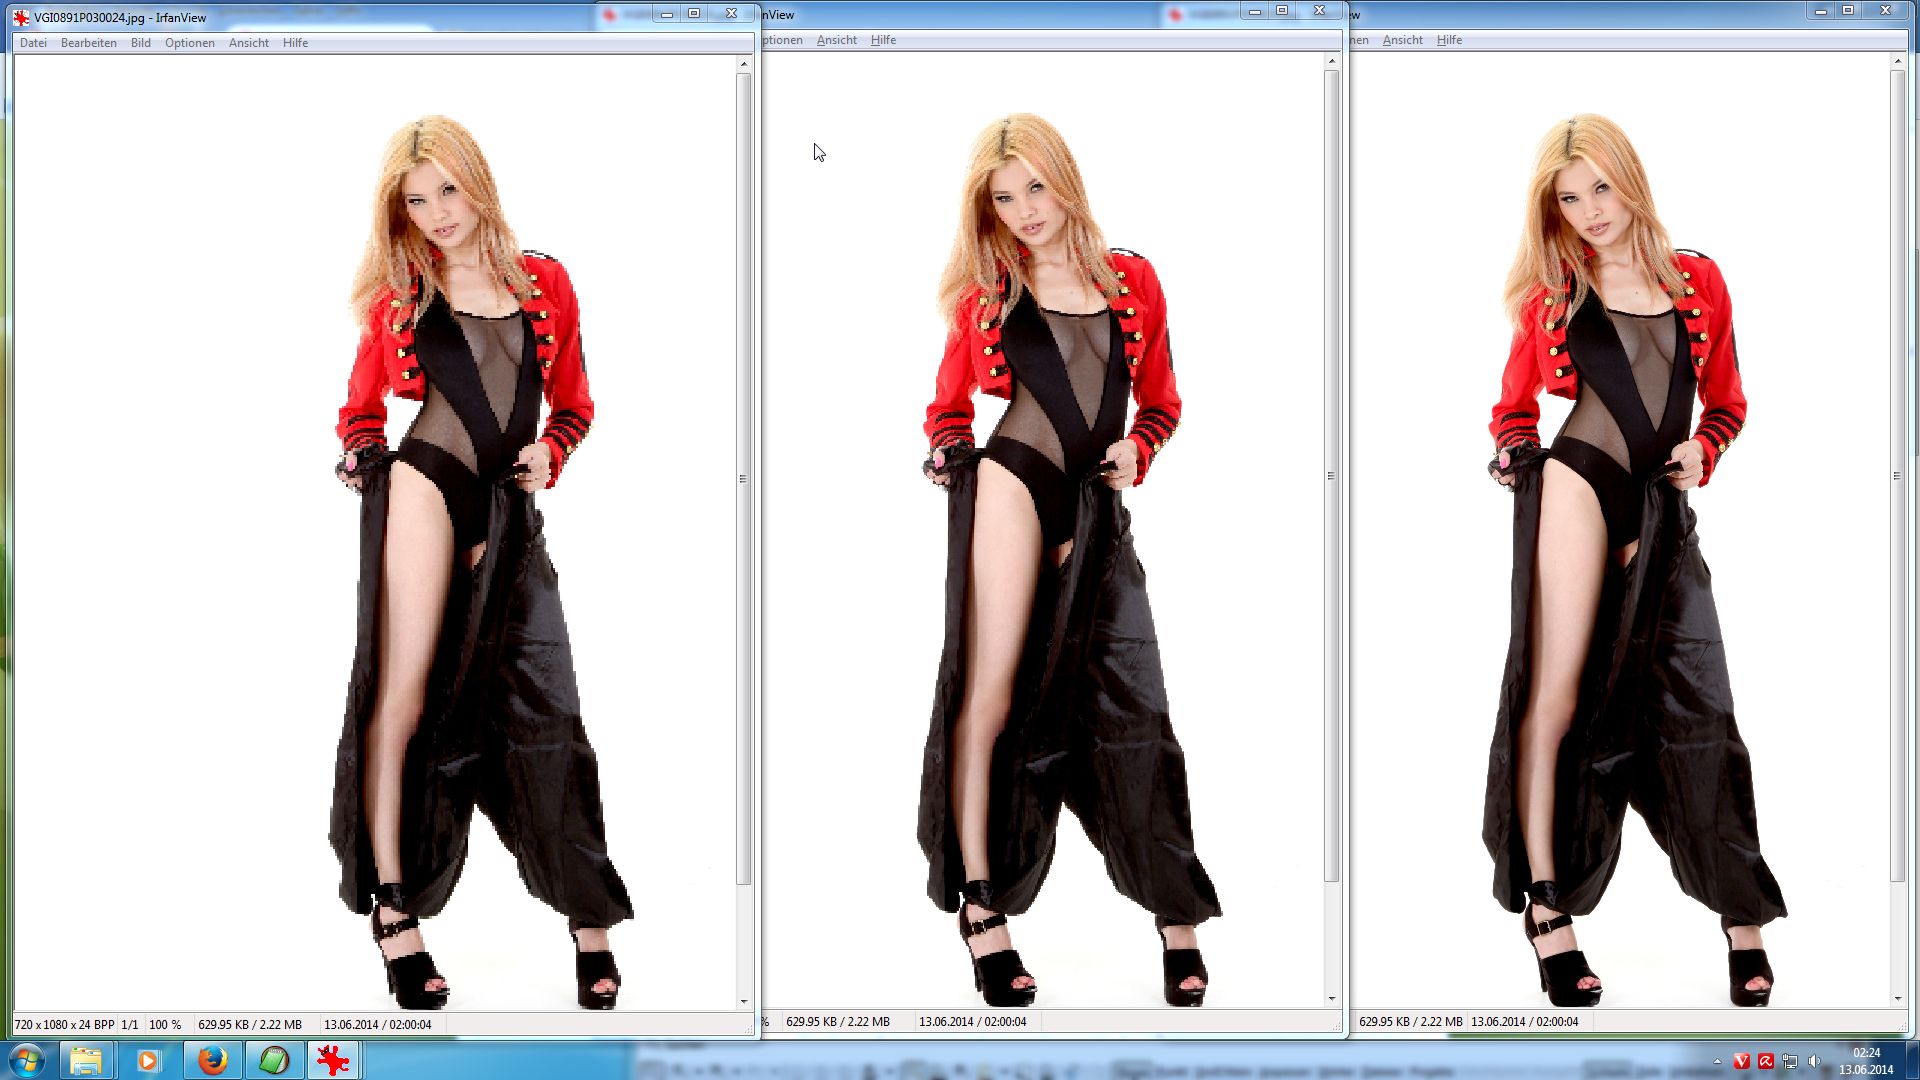Click the IrfanView taskbar button
Screen dimensions: 1920x1080
pyautogui.click(x=334, y=1060)
